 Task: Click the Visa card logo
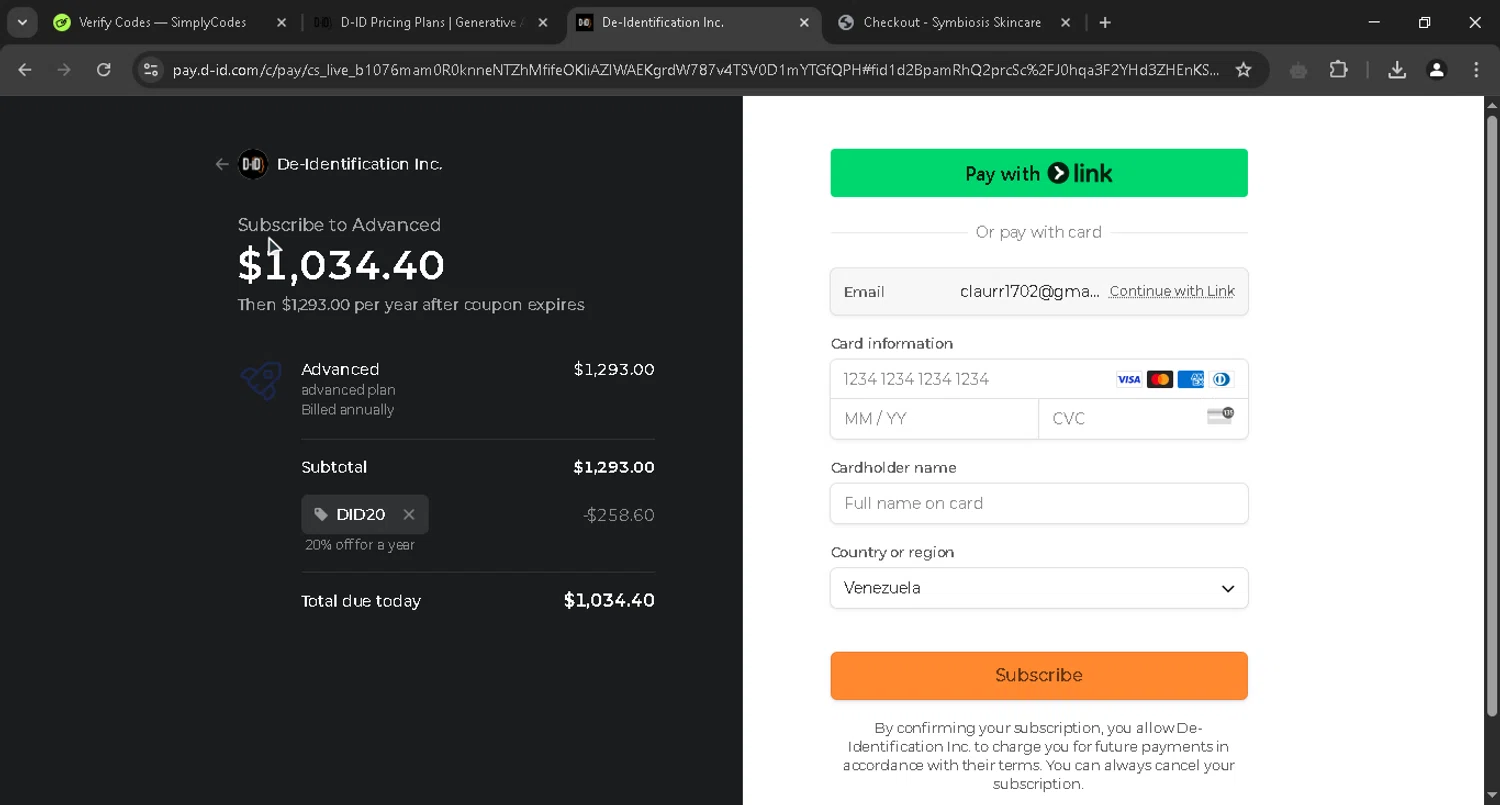pyautogui.click(x=1129, y=379)
